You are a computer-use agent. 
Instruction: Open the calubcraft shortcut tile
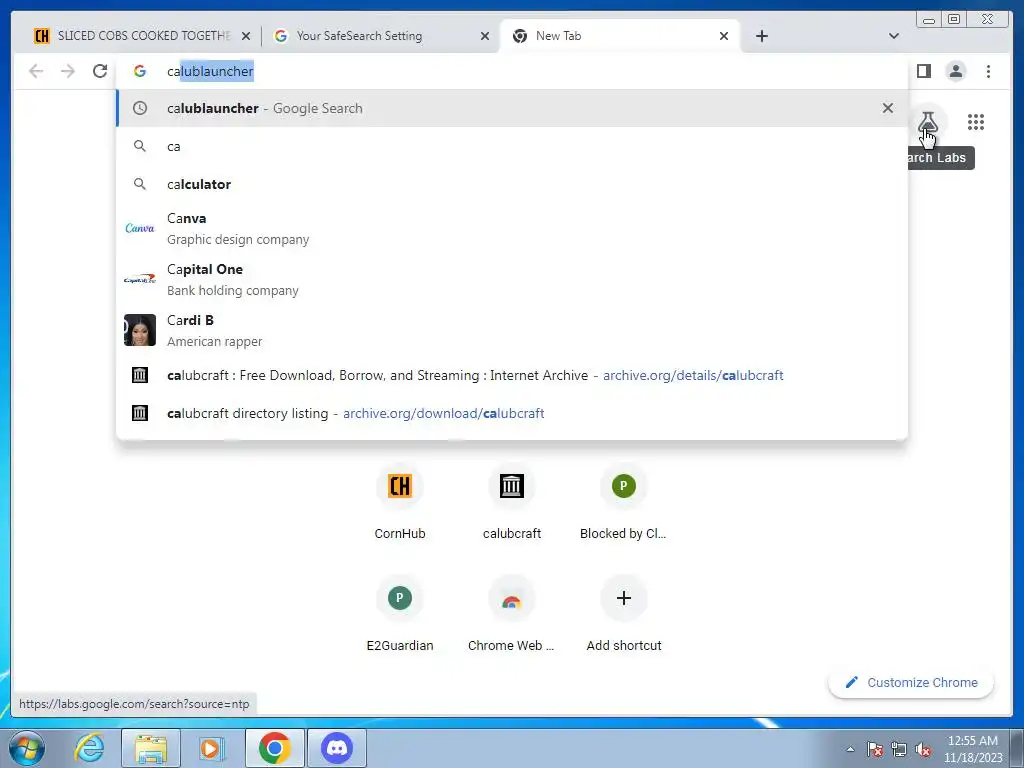[x=512, y=502]
